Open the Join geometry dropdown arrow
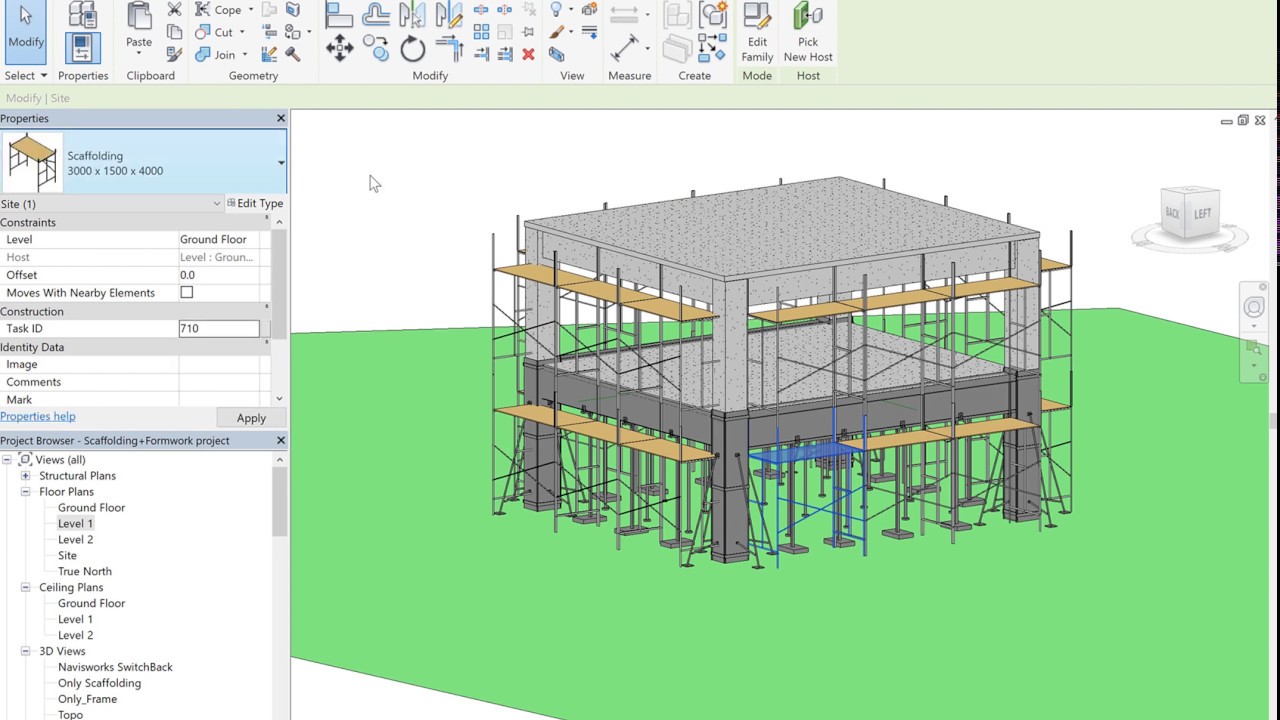 click(244, 55)
